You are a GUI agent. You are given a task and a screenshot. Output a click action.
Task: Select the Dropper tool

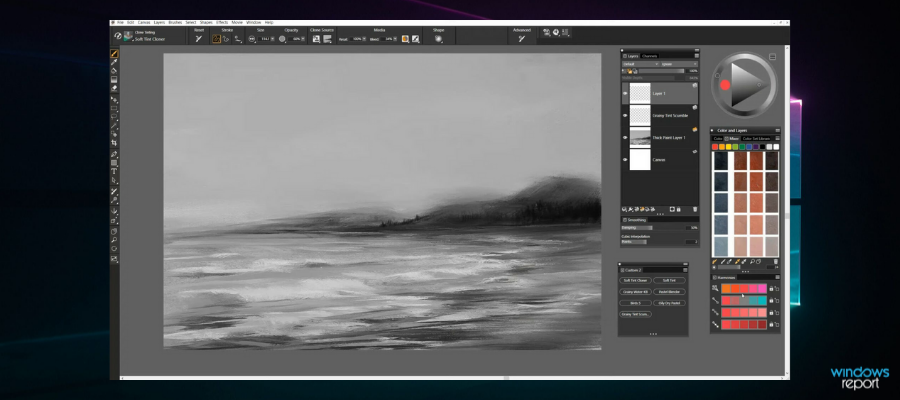point(114,61)
